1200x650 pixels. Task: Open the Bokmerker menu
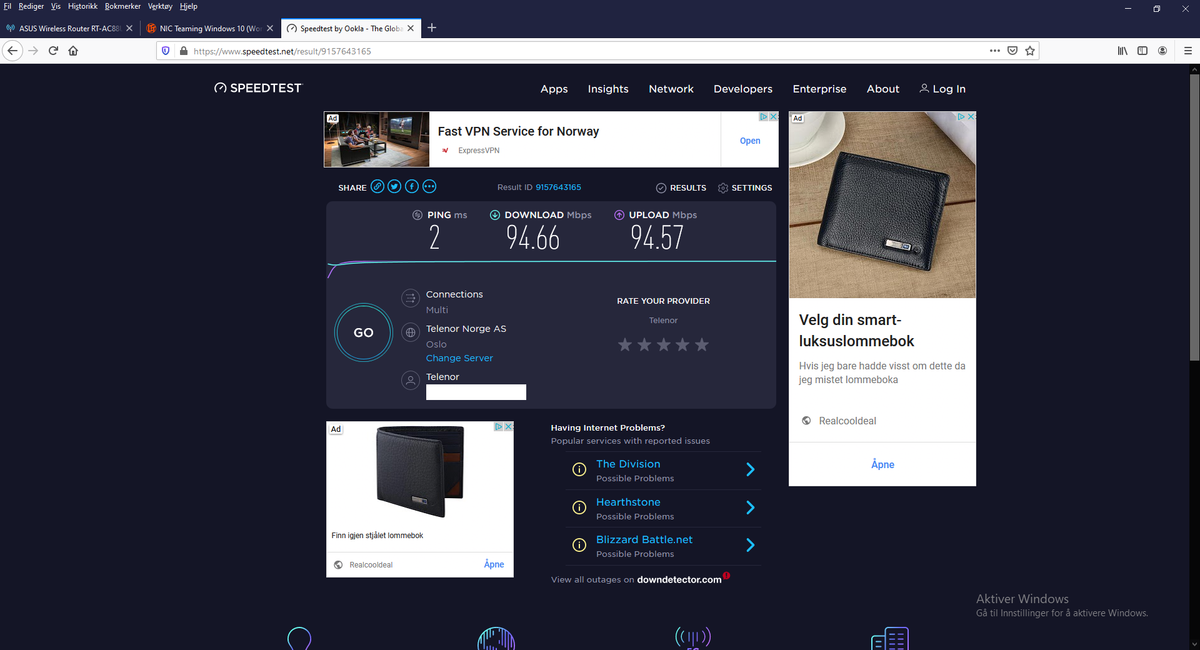point(123,6)
